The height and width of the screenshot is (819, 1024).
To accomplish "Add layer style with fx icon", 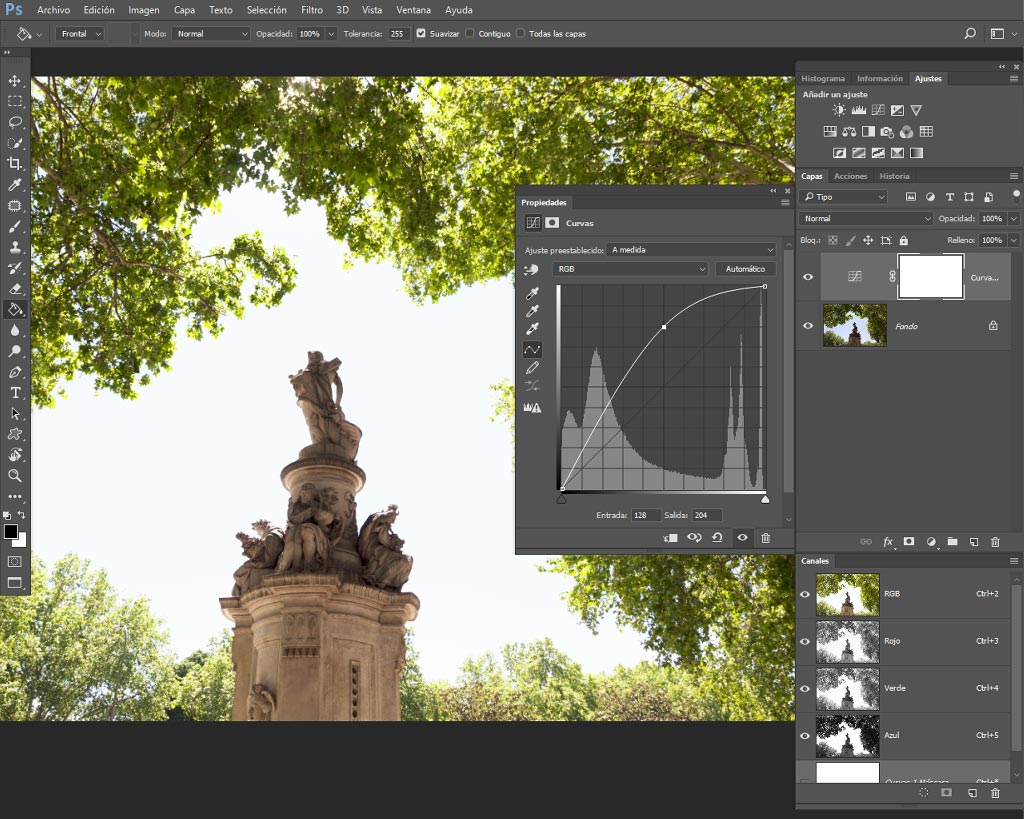I will [888, 541].
